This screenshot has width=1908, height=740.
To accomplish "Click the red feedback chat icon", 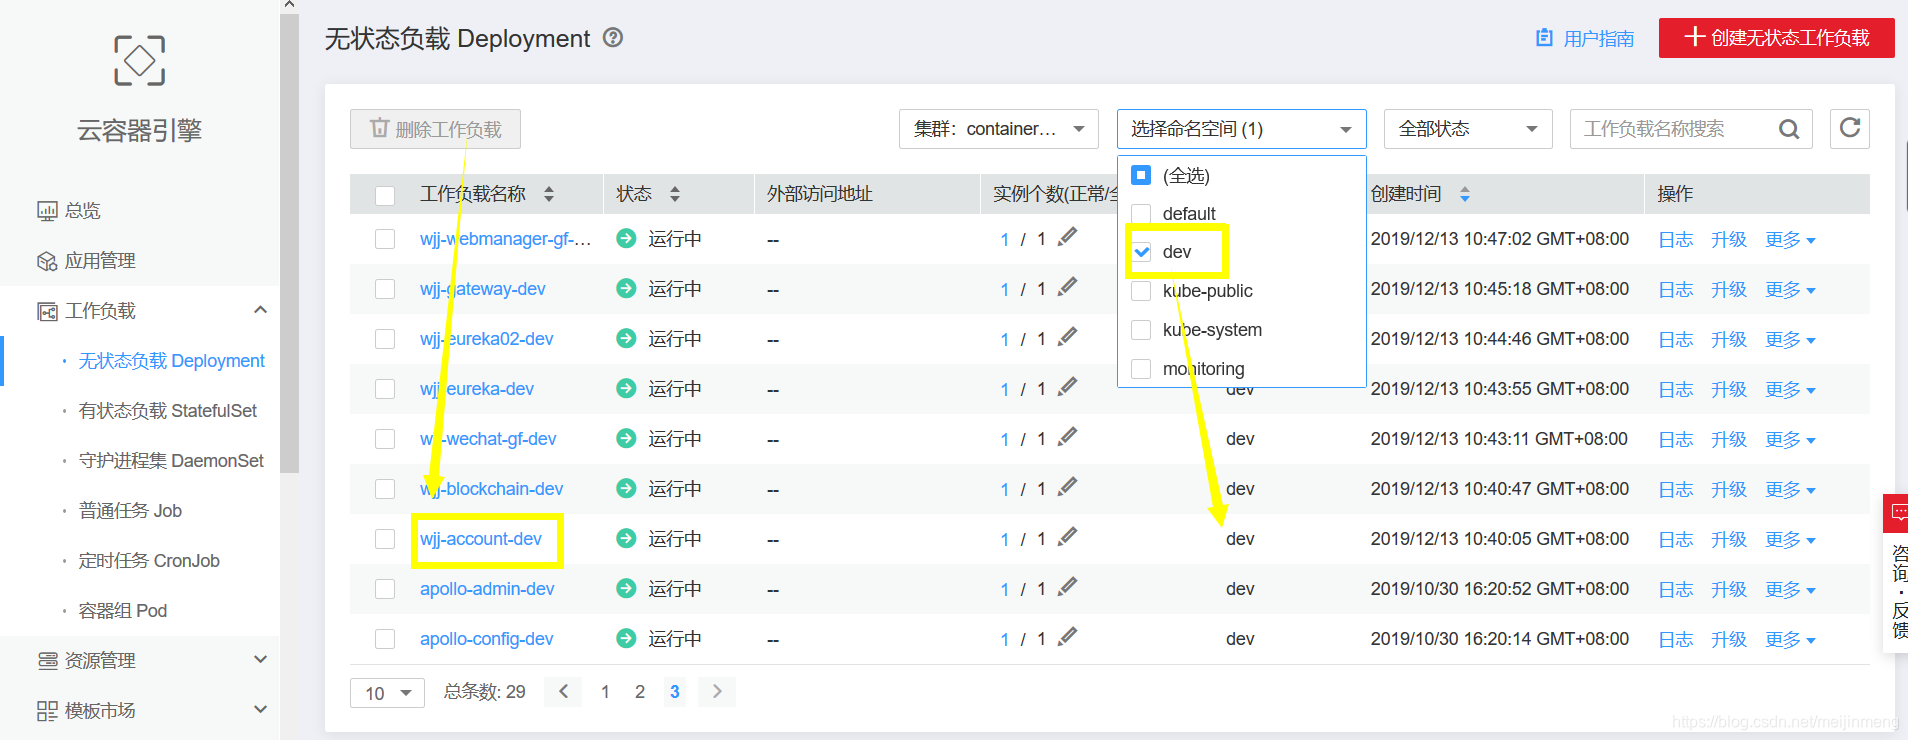I will coord(1898,514).
